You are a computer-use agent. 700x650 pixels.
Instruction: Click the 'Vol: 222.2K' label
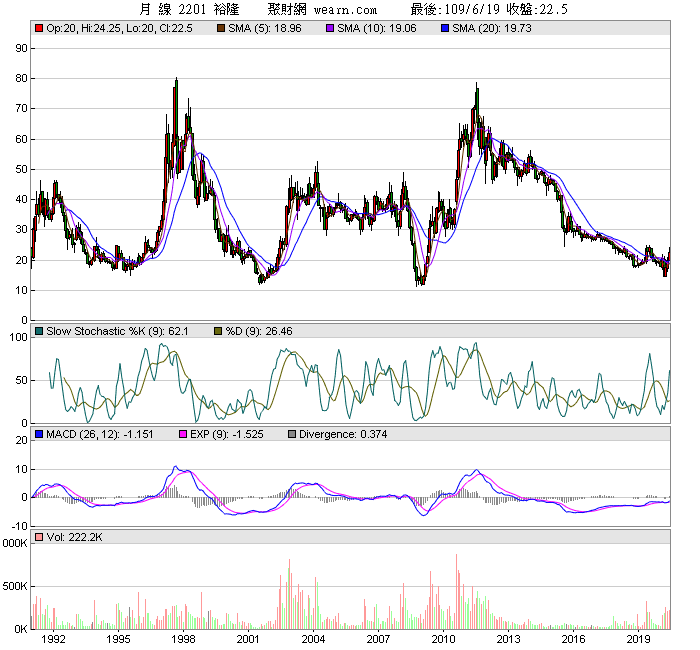pyautogui.click(x=74, y=537)
